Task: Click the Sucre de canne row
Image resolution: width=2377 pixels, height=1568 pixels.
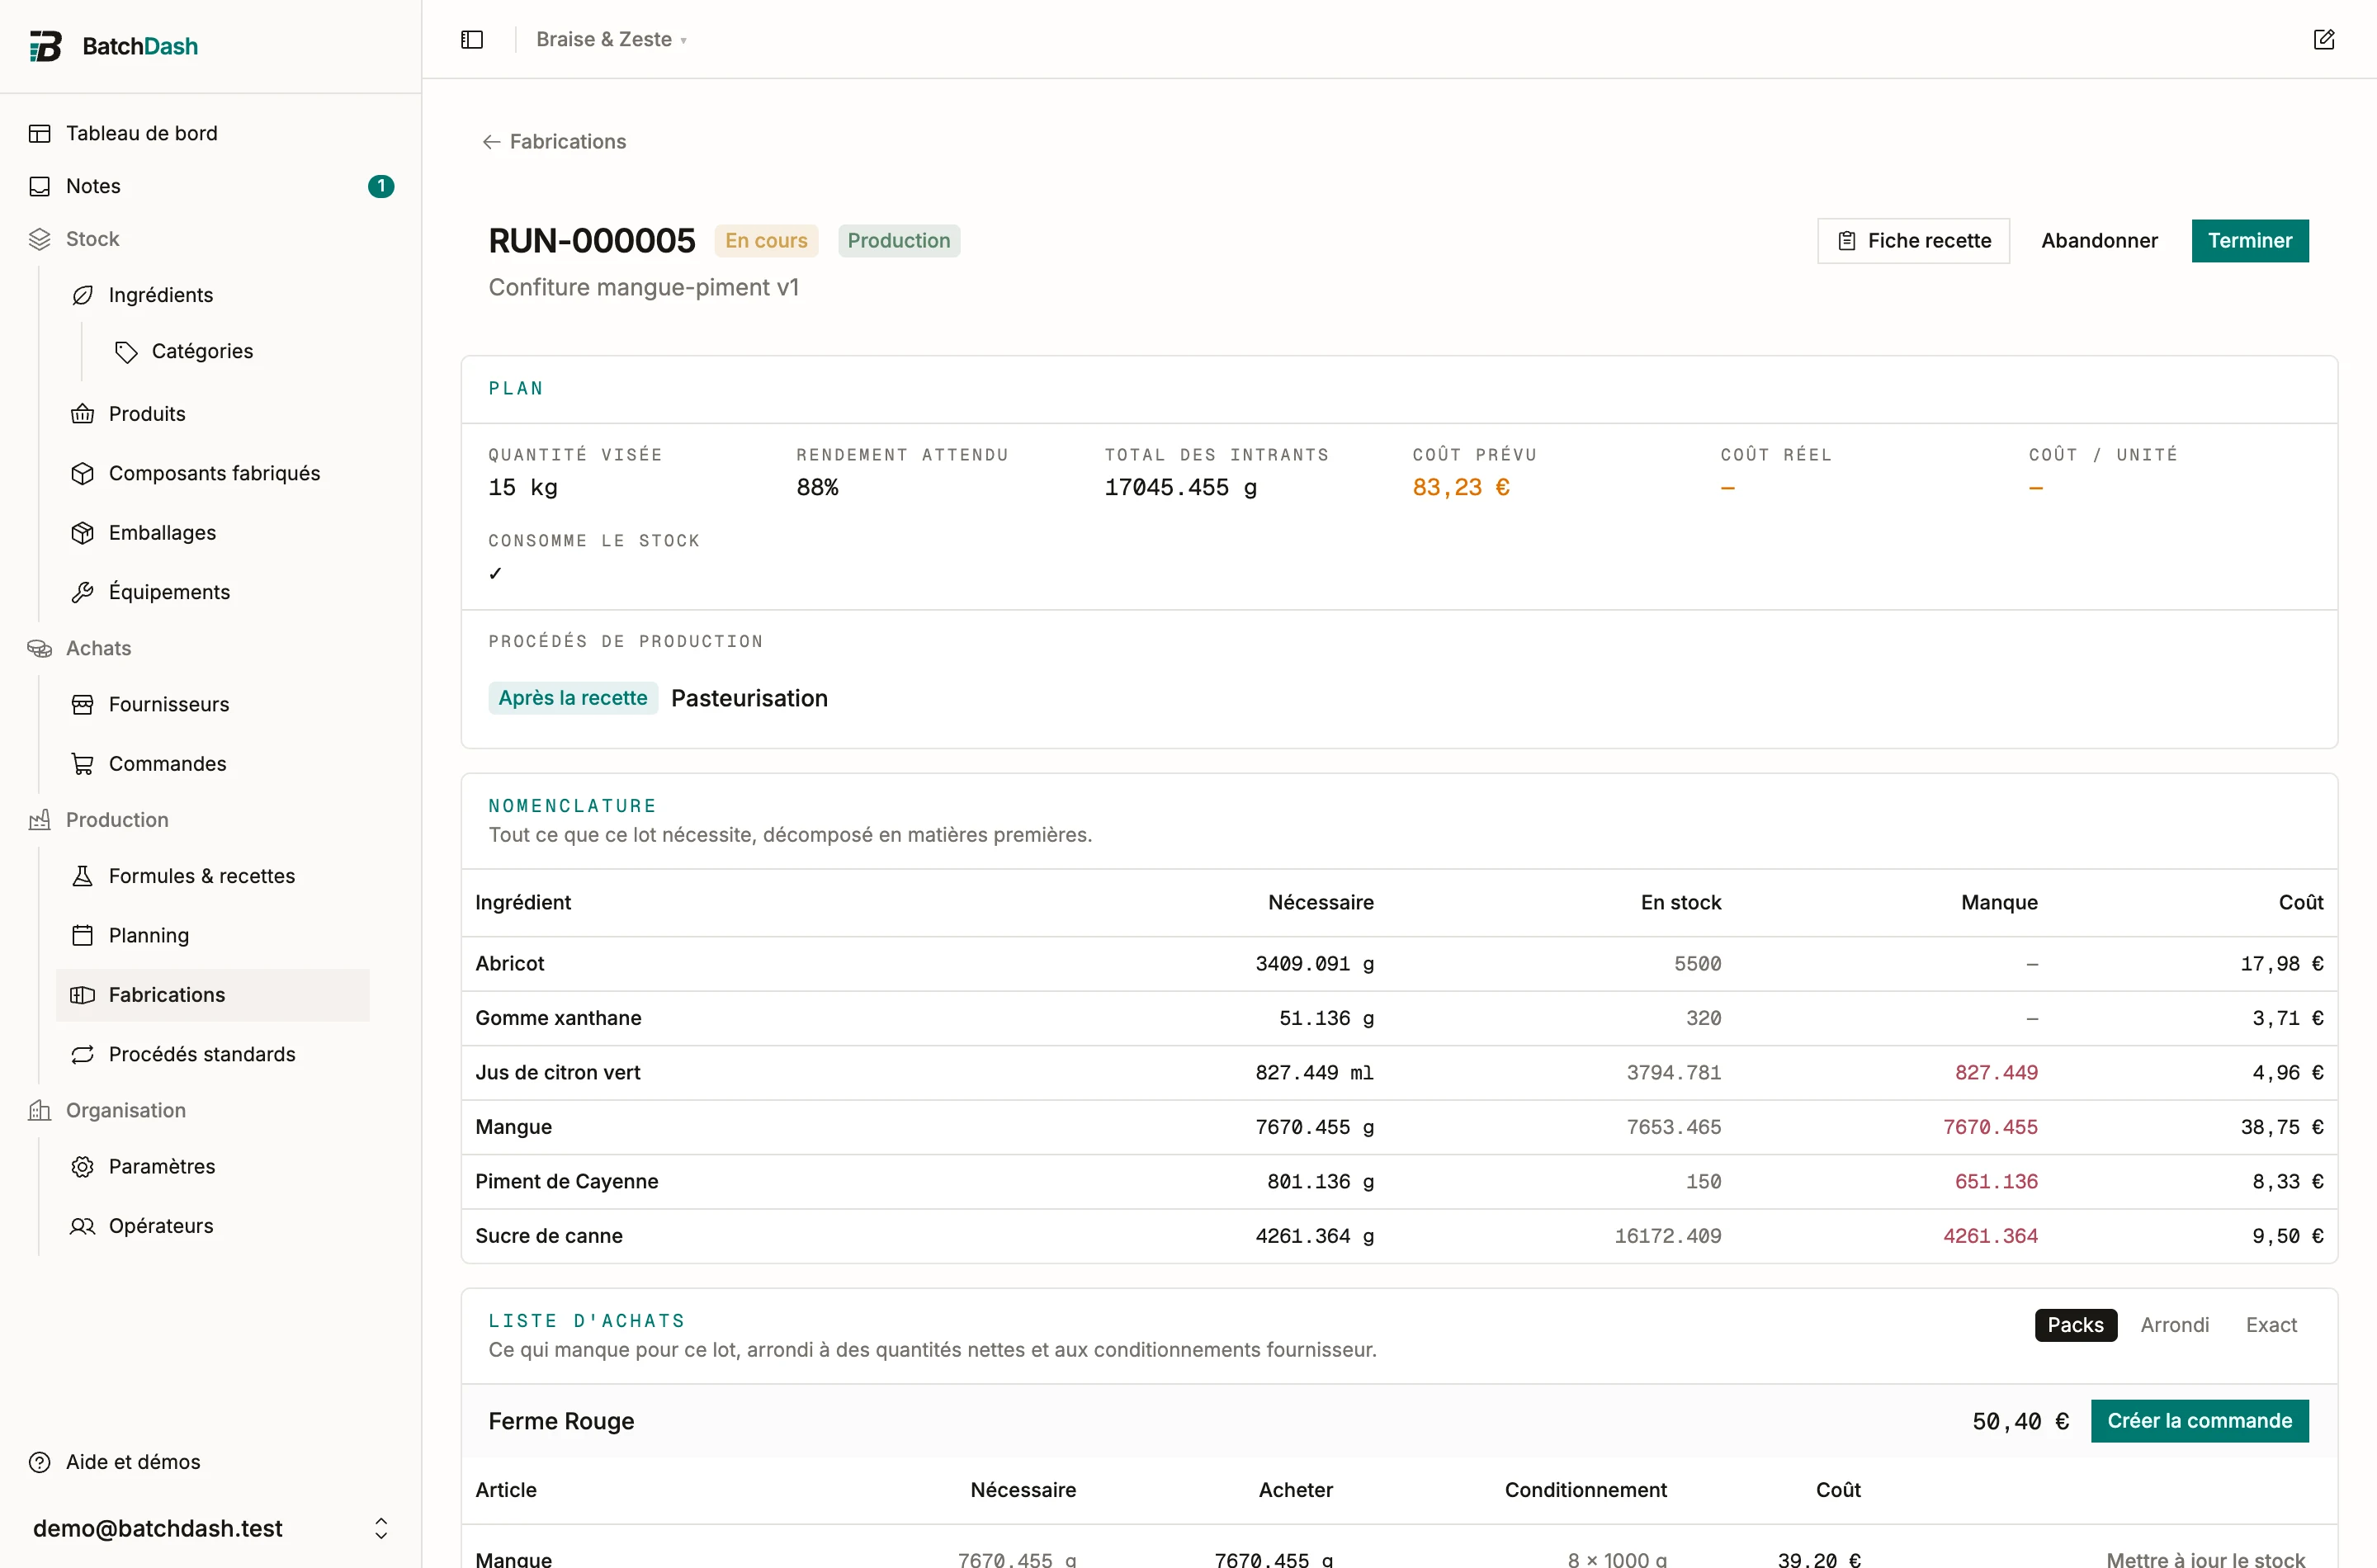Action: pyautogui.click(x=1399, y=1236)
